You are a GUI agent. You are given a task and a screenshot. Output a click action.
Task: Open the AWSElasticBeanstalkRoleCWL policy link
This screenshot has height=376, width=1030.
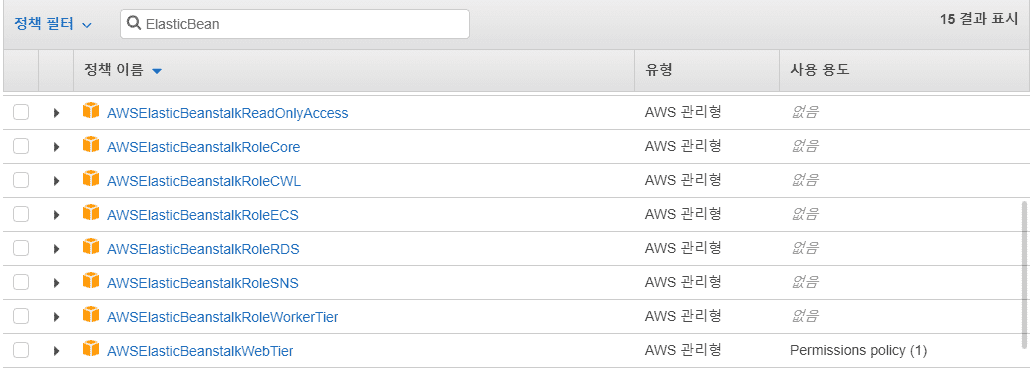204,181
